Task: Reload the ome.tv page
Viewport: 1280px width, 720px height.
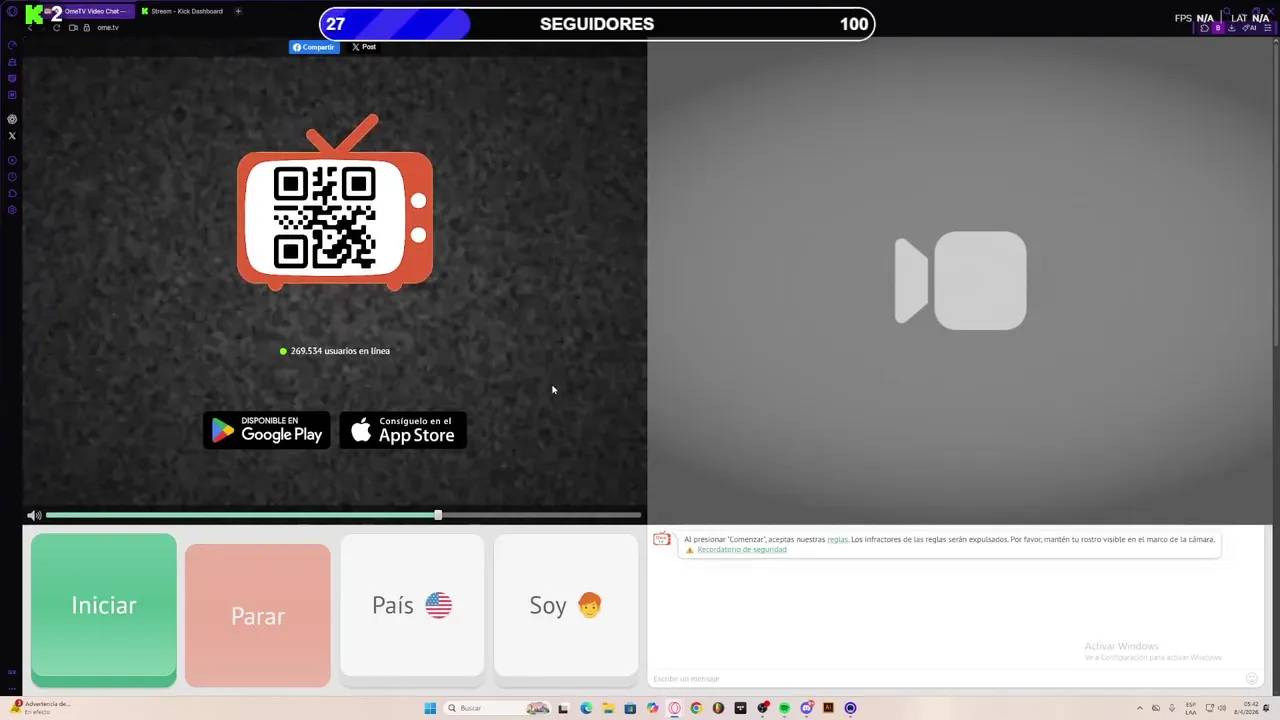Action: (56, 28)
